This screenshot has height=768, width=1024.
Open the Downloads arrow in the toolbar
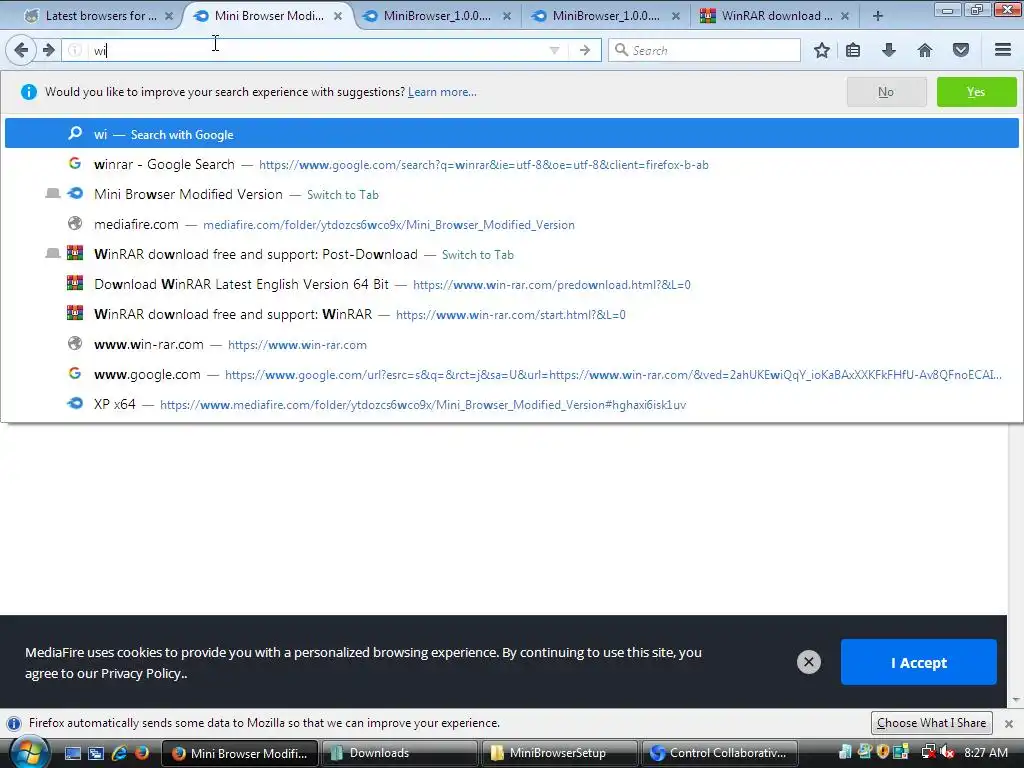tap(889, 50)
